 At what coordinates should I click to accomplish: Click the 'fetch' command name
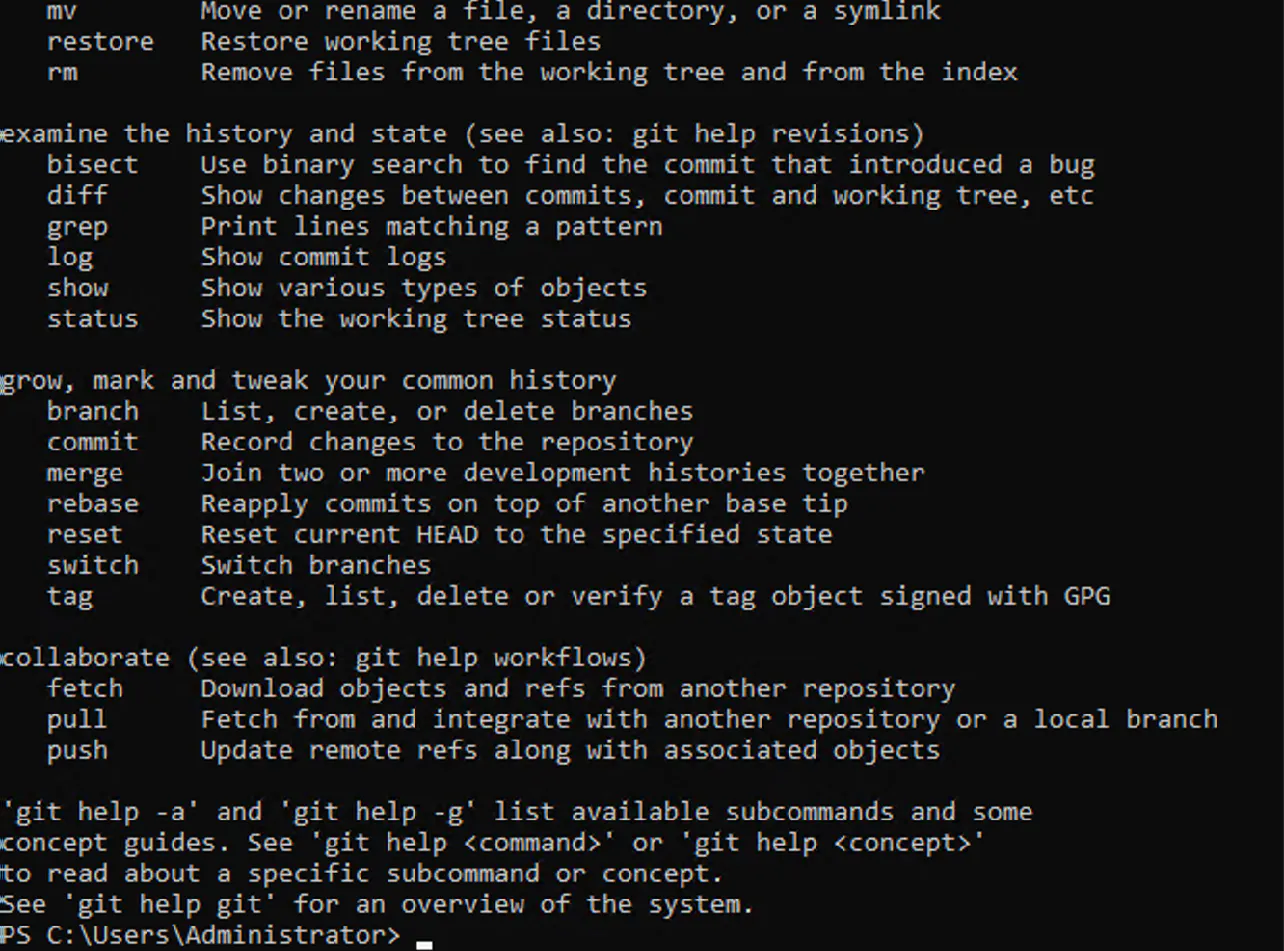(85, 688)
